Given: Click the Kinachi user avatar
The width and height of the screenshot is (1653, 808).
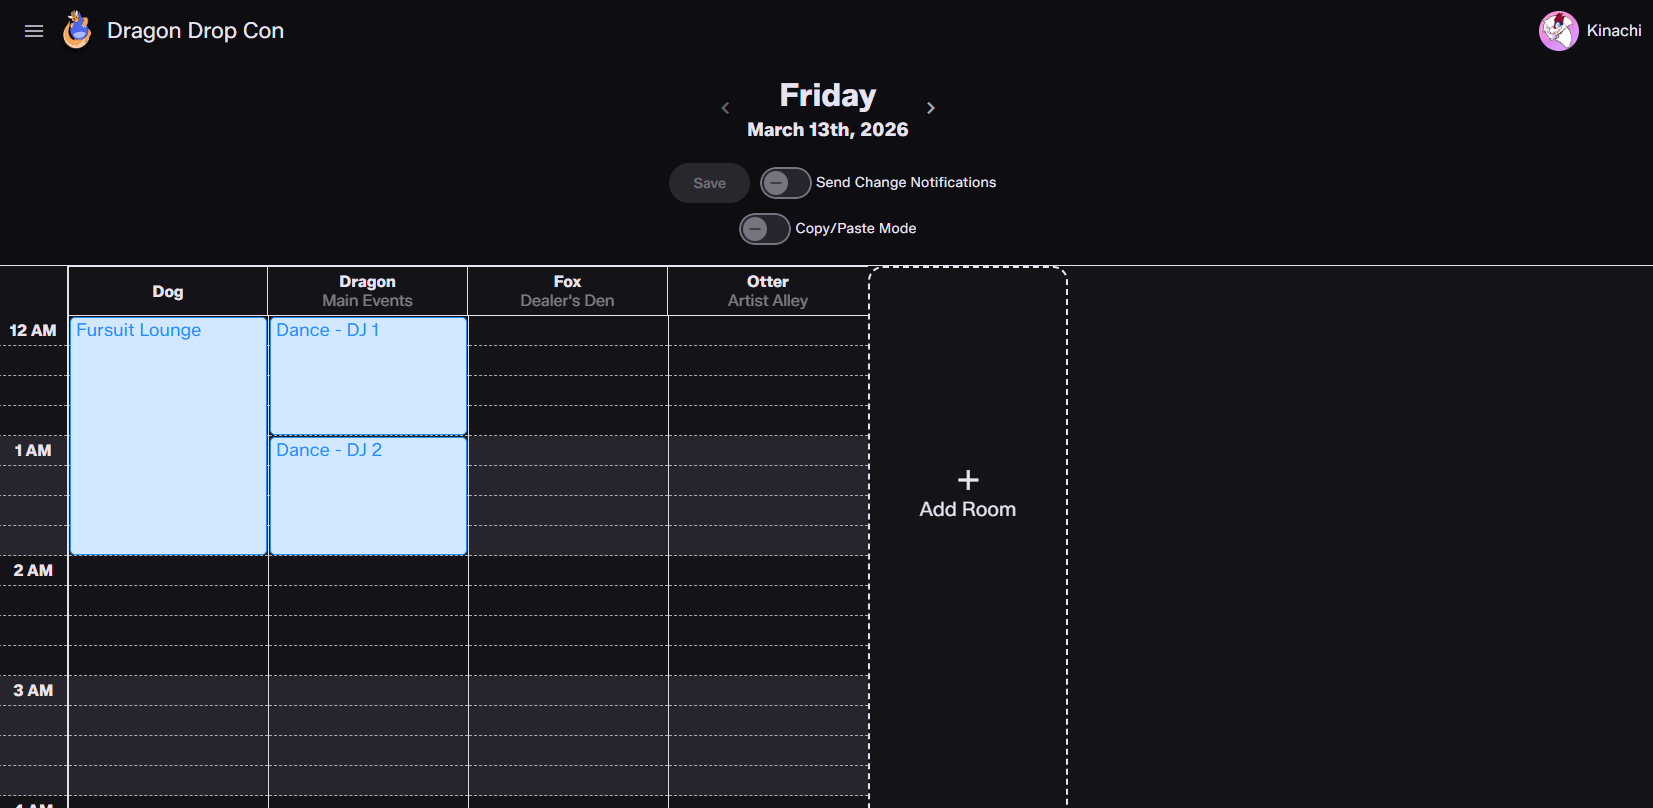Looking at the screenshot, I should 1558,31.
